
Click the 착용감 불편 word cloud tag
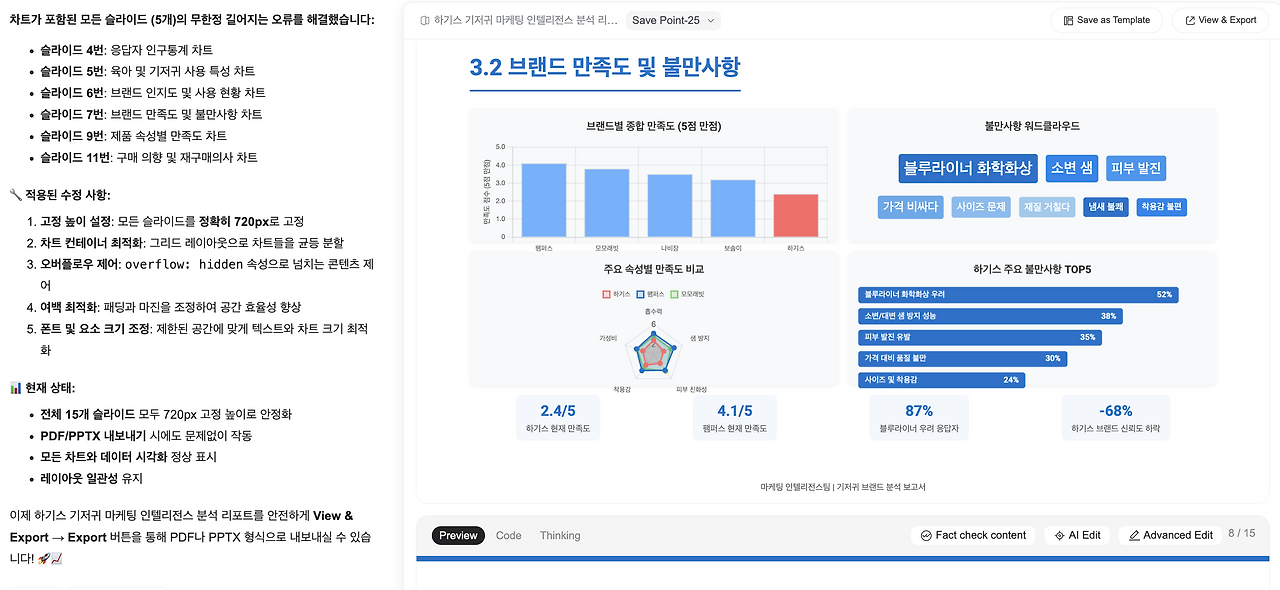[x=1162, y=207]
